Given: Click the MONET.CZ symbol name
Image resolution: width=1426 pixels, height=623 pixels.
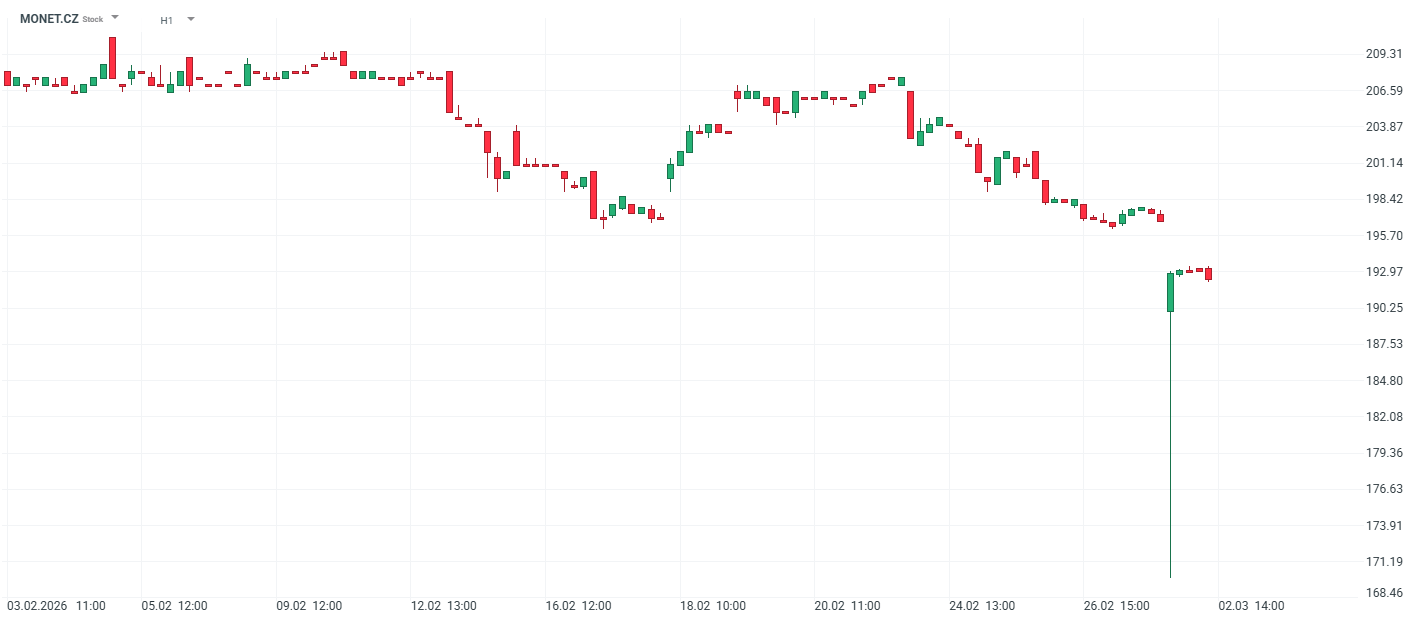Looking at the screenshot, I should [49, 19].
